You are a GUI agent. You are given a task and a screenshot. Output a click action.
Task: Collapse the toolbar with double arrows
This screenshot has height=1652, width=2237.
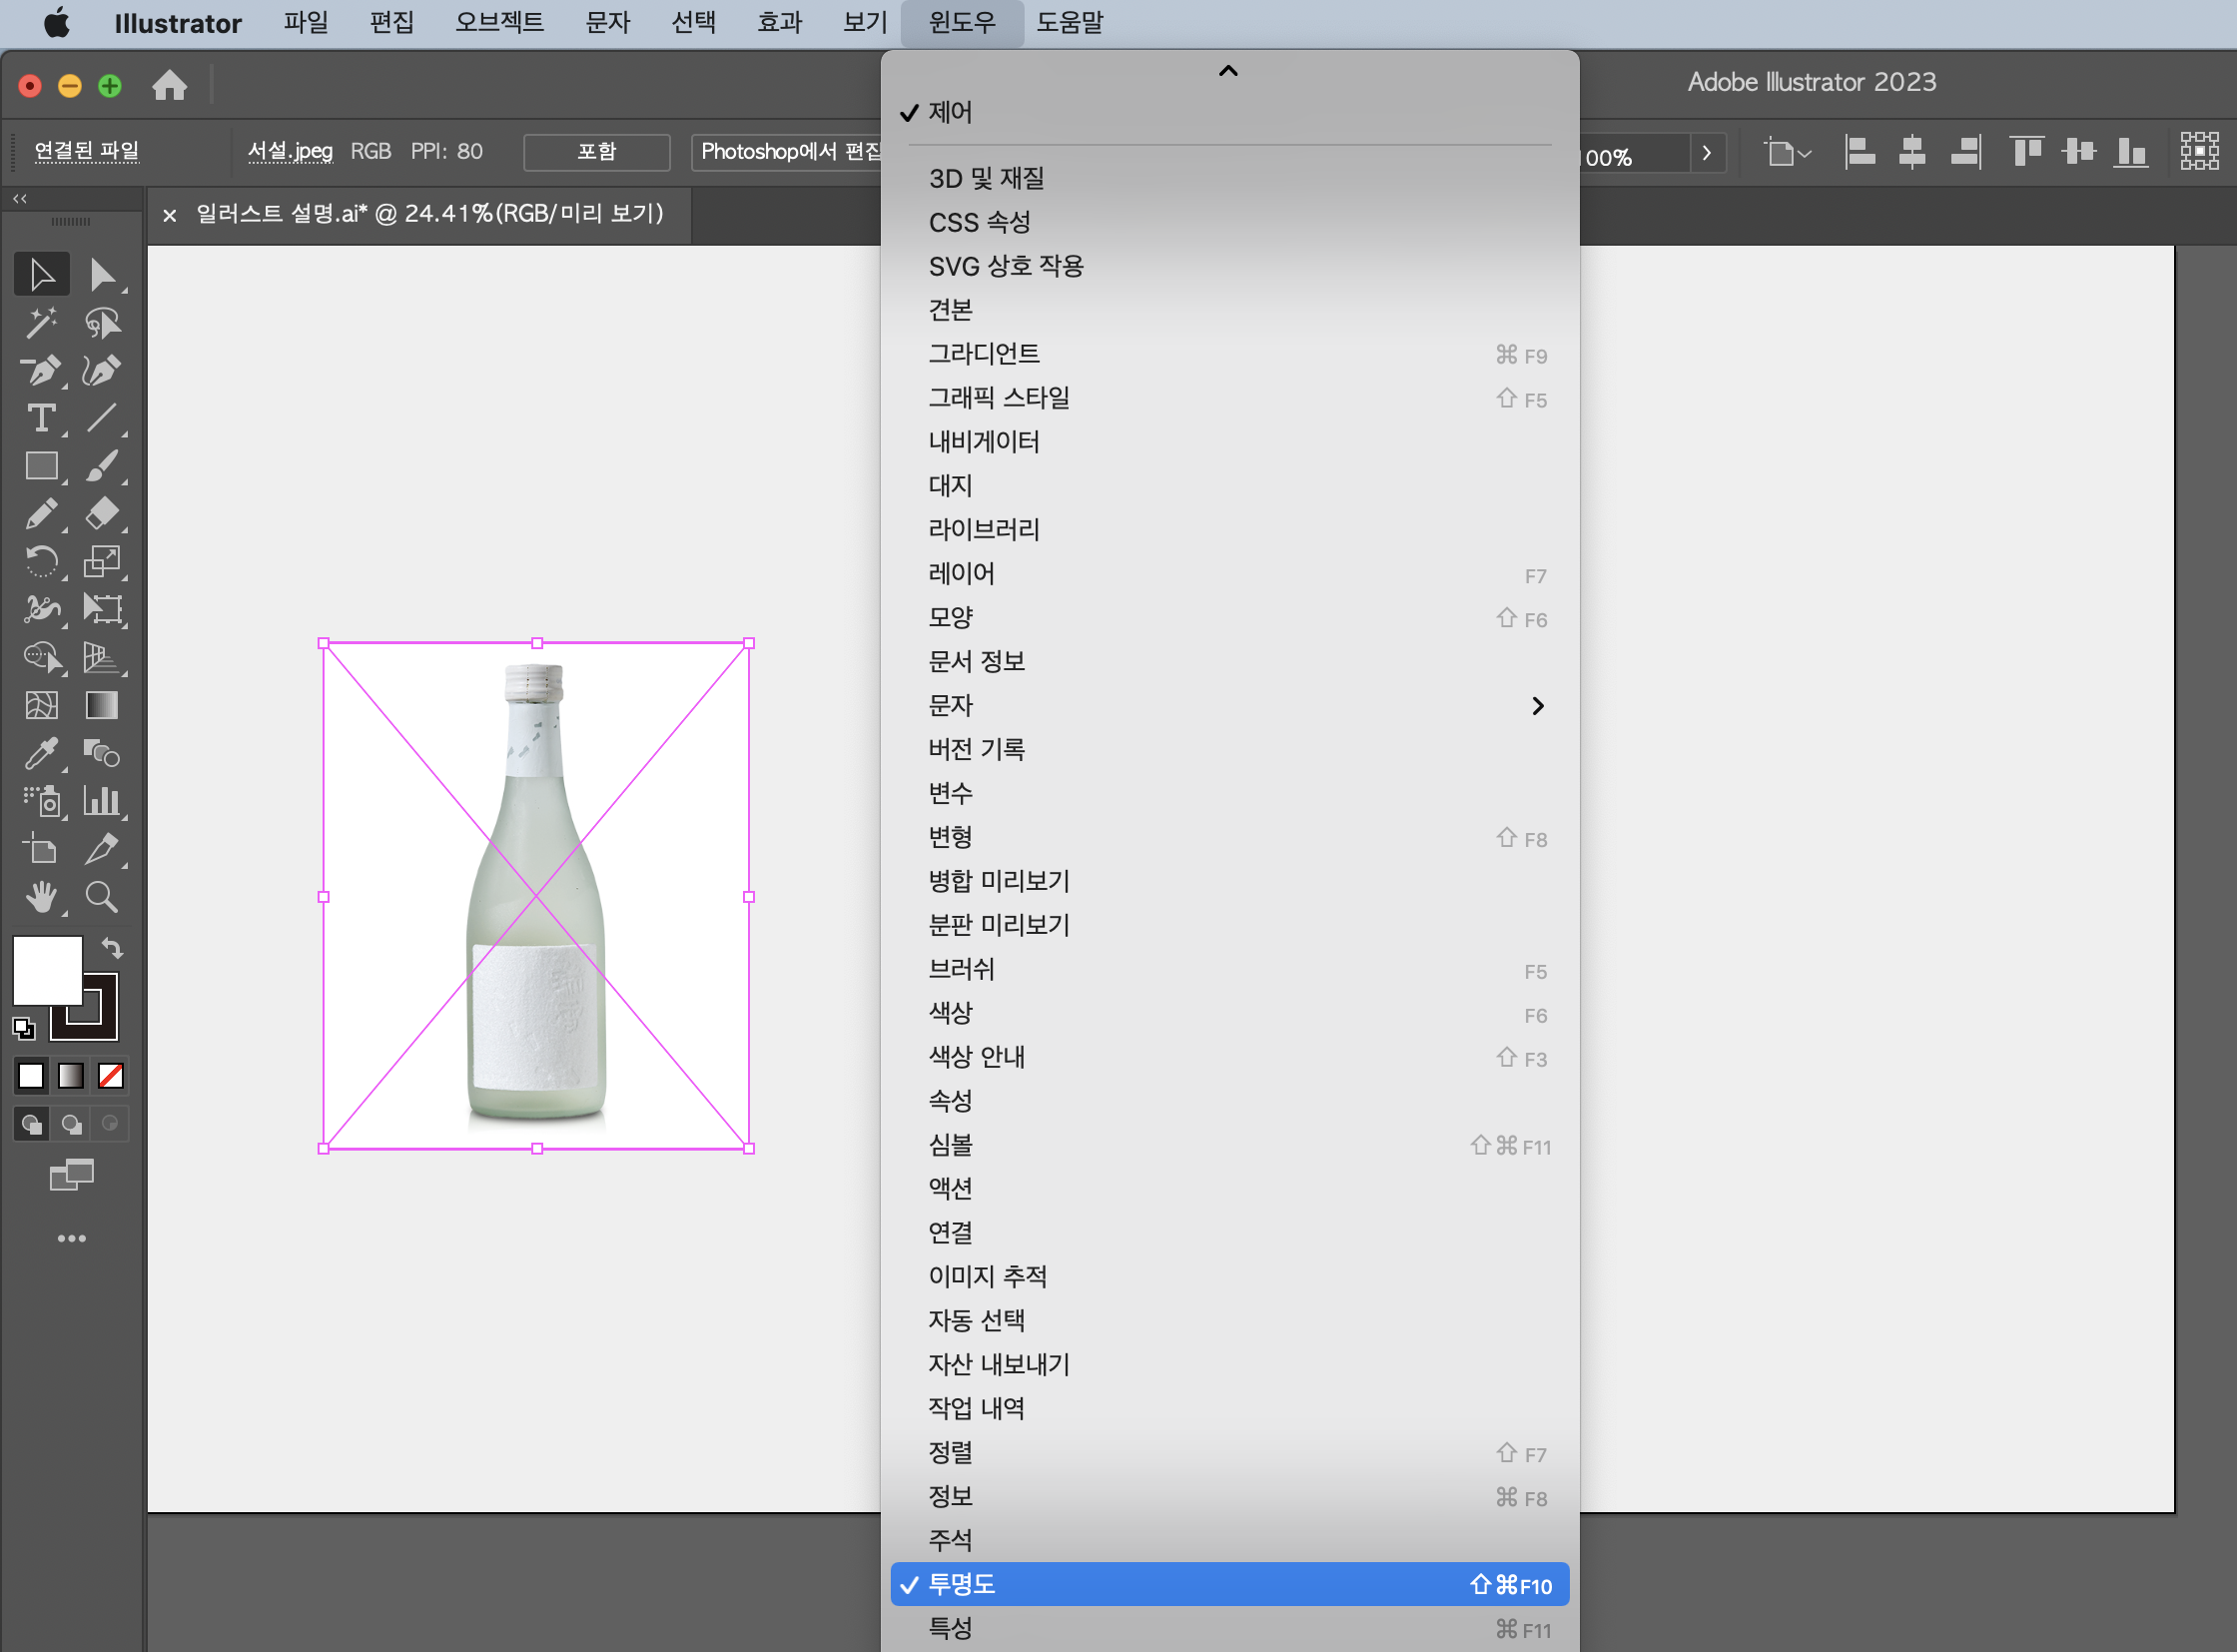coord(19,199)
